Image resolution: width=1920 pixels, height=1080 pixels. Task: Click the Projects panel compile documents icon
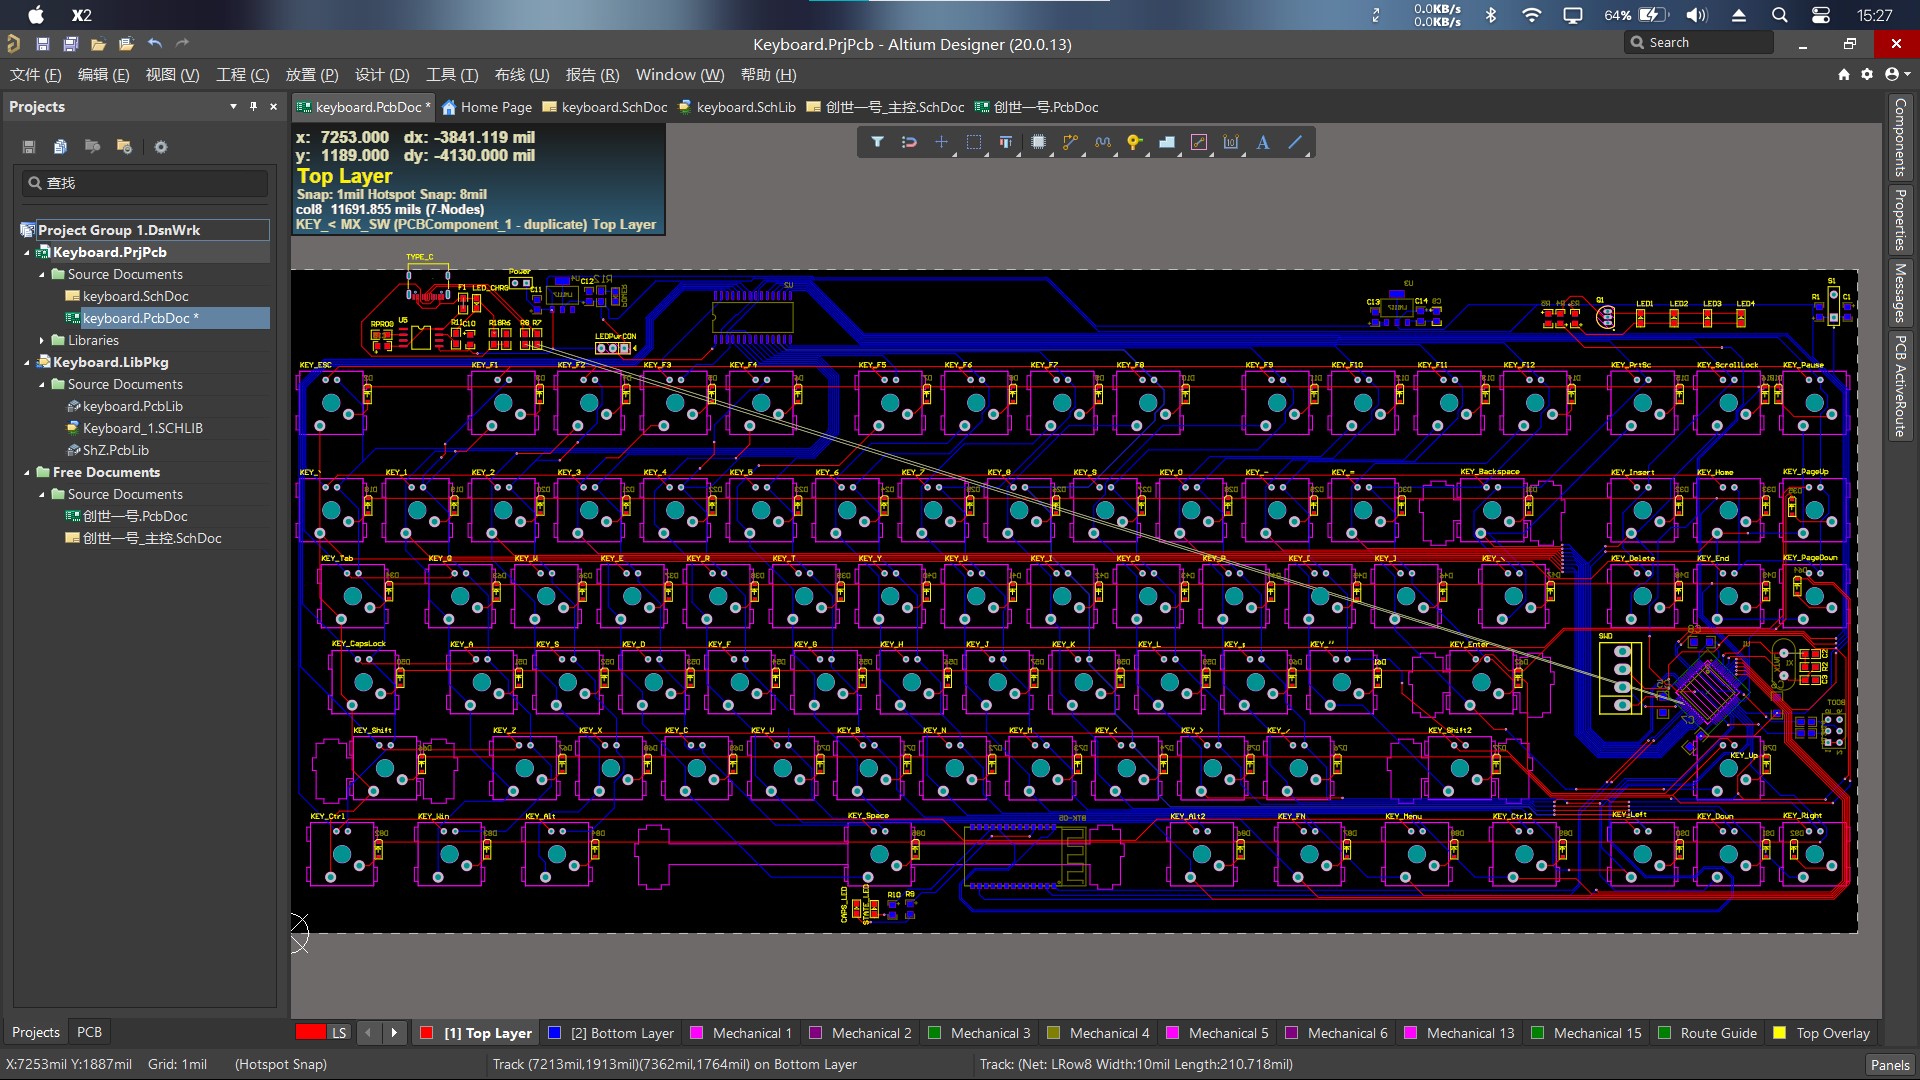(x=60, y=147)
